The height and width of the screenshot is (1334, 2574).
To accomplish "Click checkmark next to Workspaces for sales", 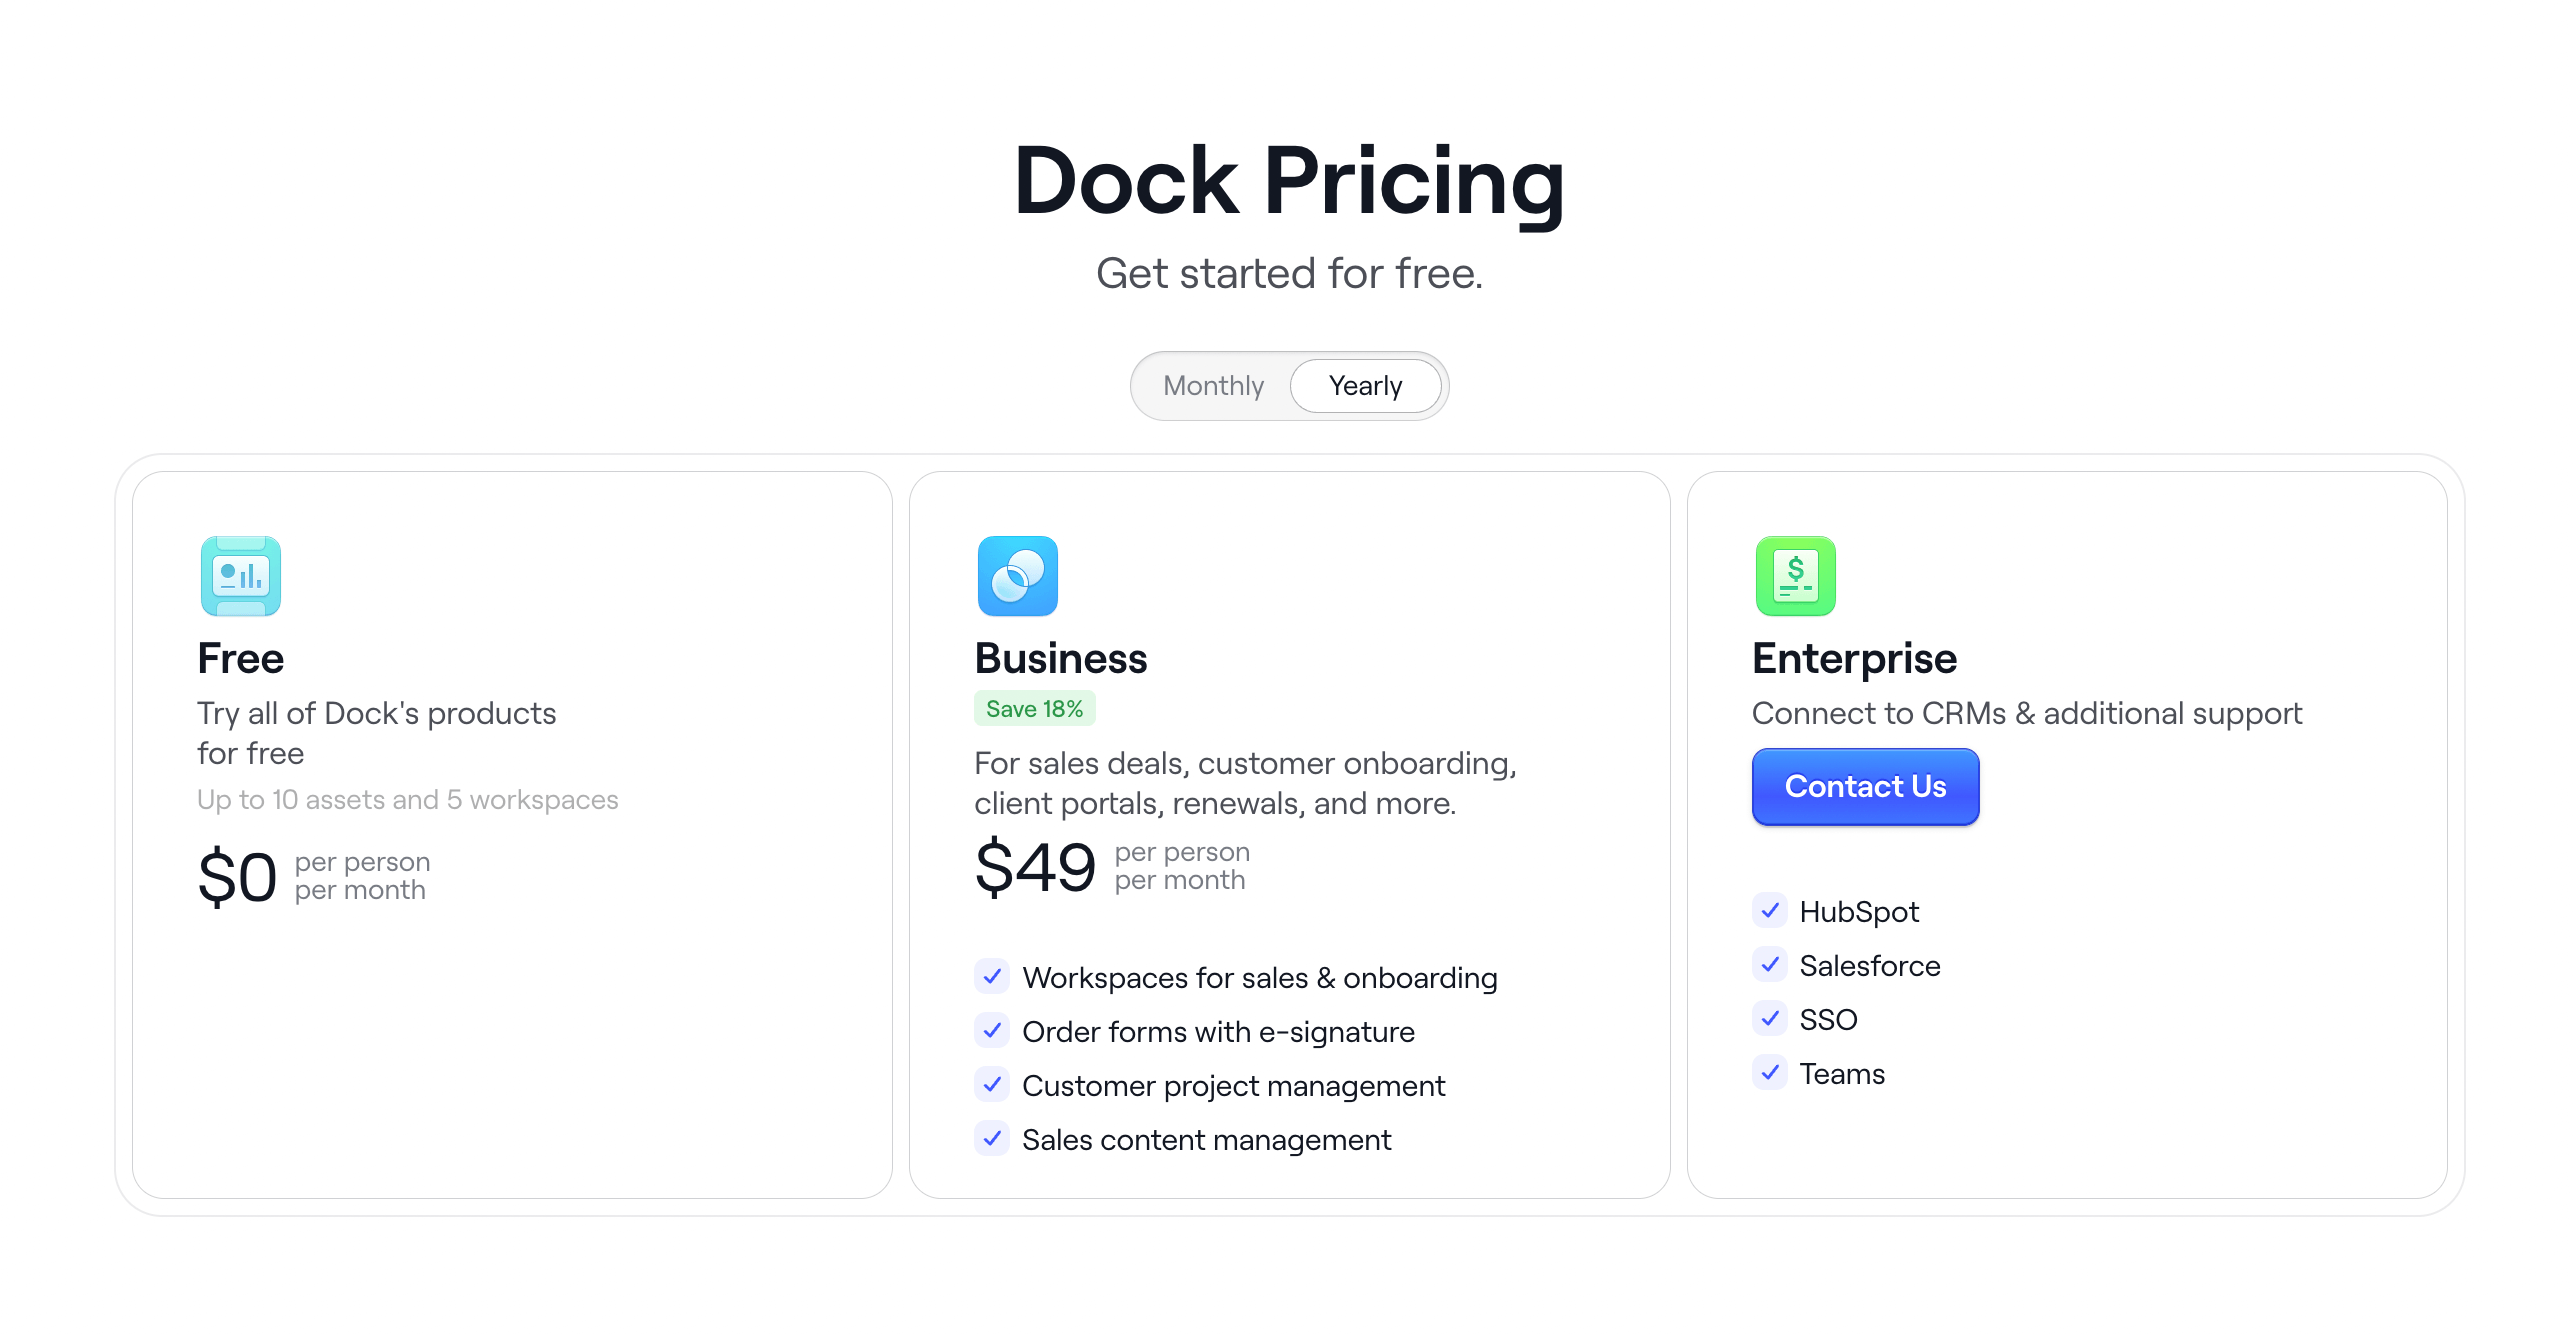I will pos(992,977).
